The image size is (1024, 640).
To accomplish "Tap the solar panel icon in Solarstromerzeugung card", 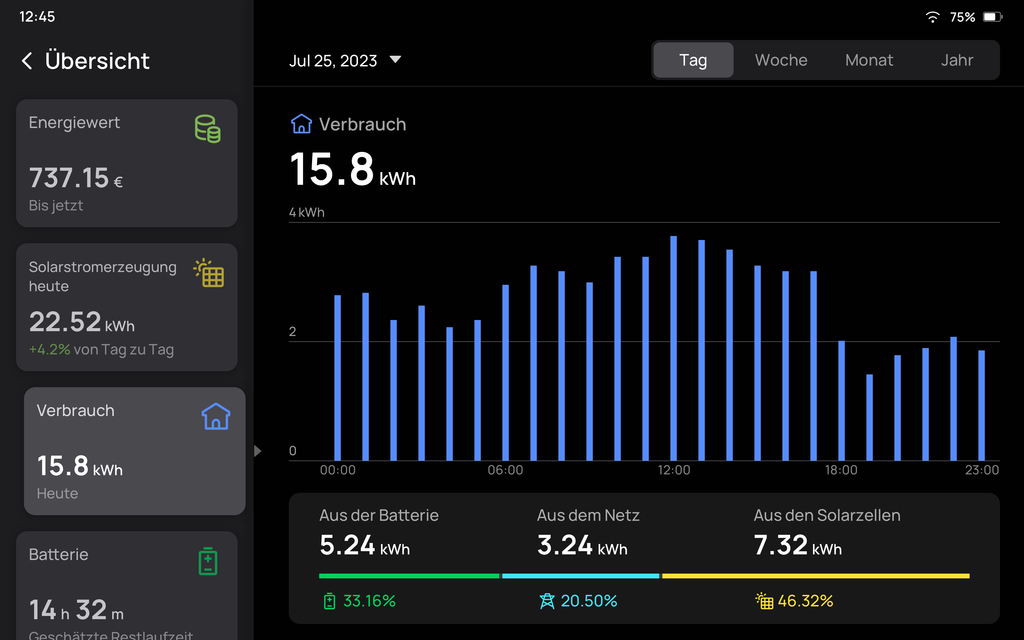I will pos(209,273).
